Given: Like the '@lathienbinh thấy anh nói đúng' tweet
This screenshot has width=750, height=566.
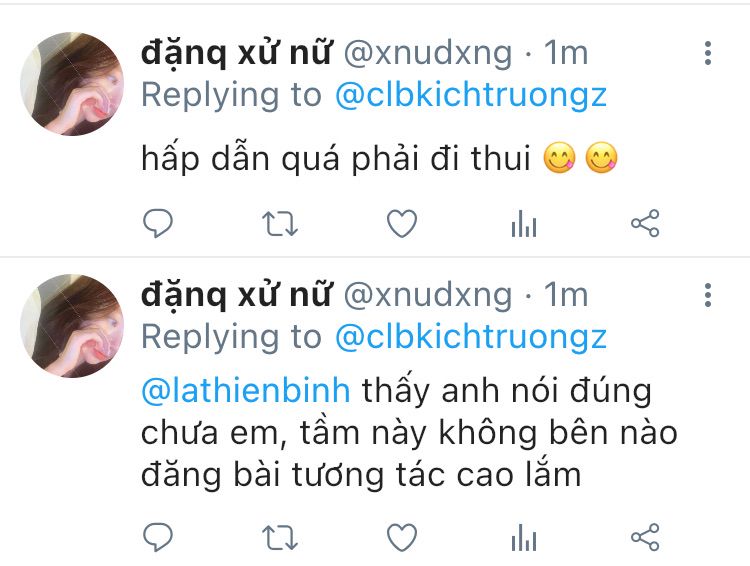Looking at the screenshot, I should 402,537.
